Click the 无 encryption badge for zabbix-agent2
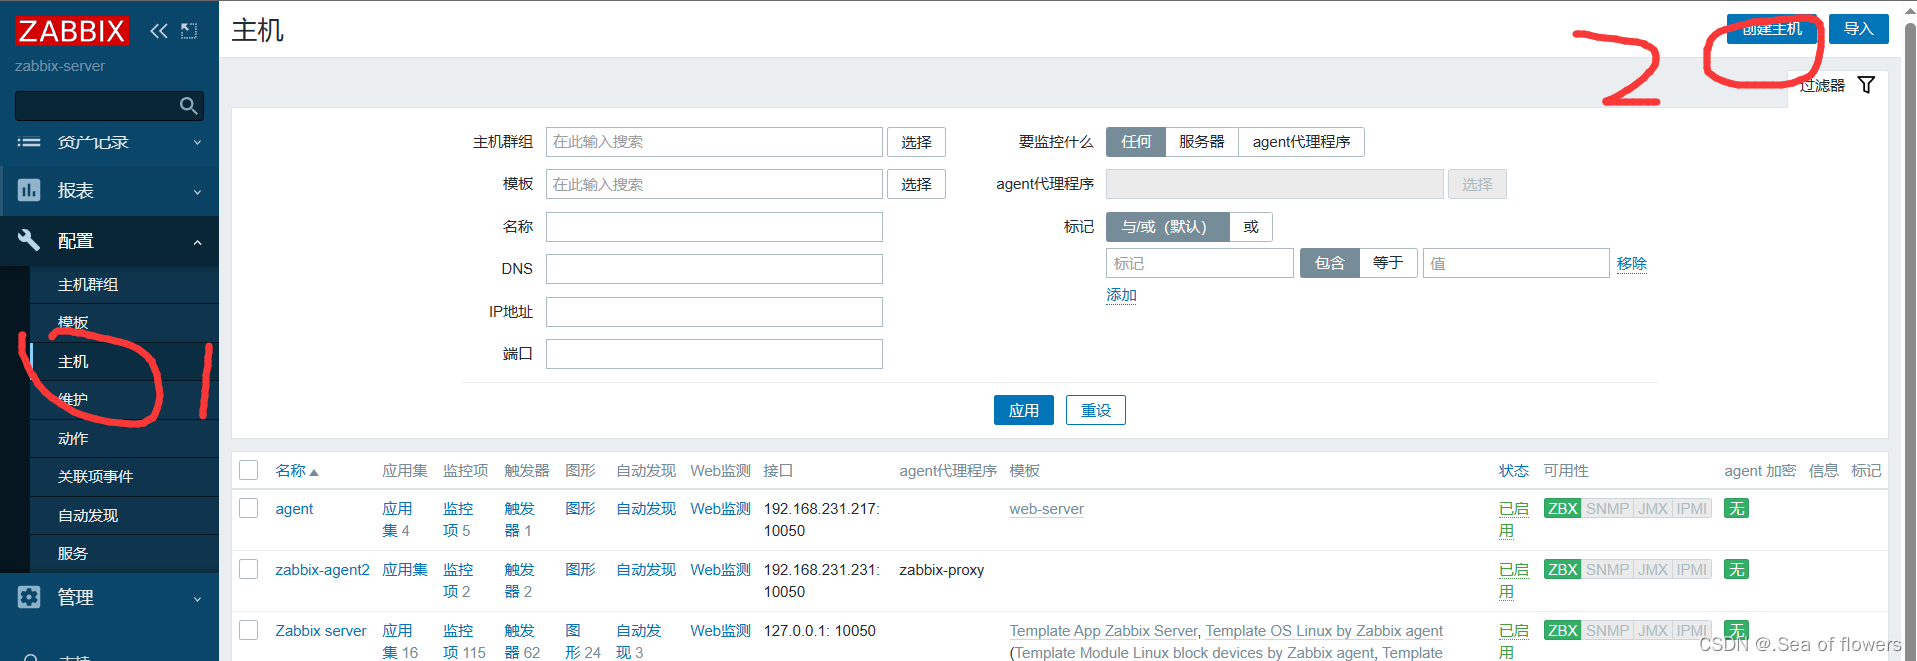The image size is (1917, 661). tap(1737, 570)
